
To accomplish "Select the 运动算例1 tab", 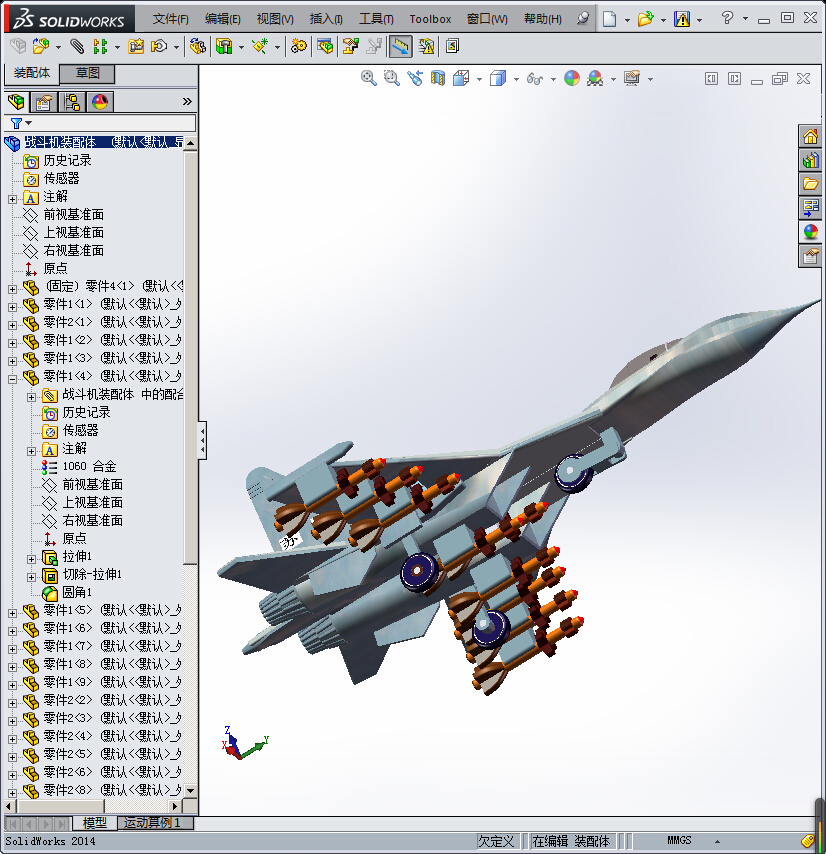I will click(155, 822).
